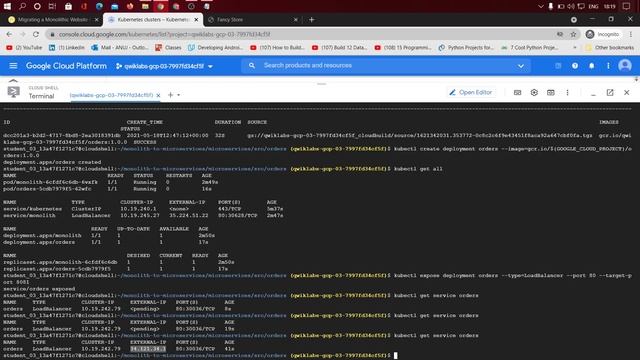
Task: Open the Help question mark menu
Action: [575, 66]
